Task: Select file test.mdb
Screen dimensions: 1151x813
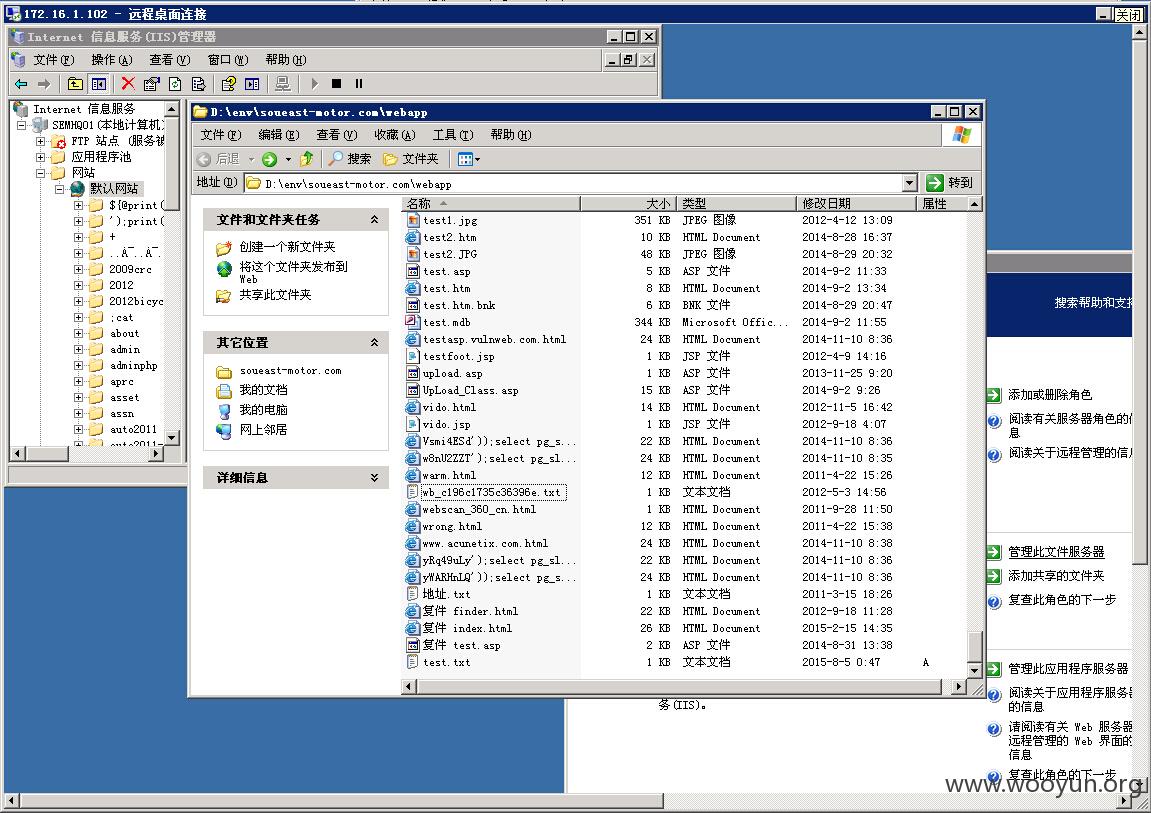Action: (x=446, y=322)
